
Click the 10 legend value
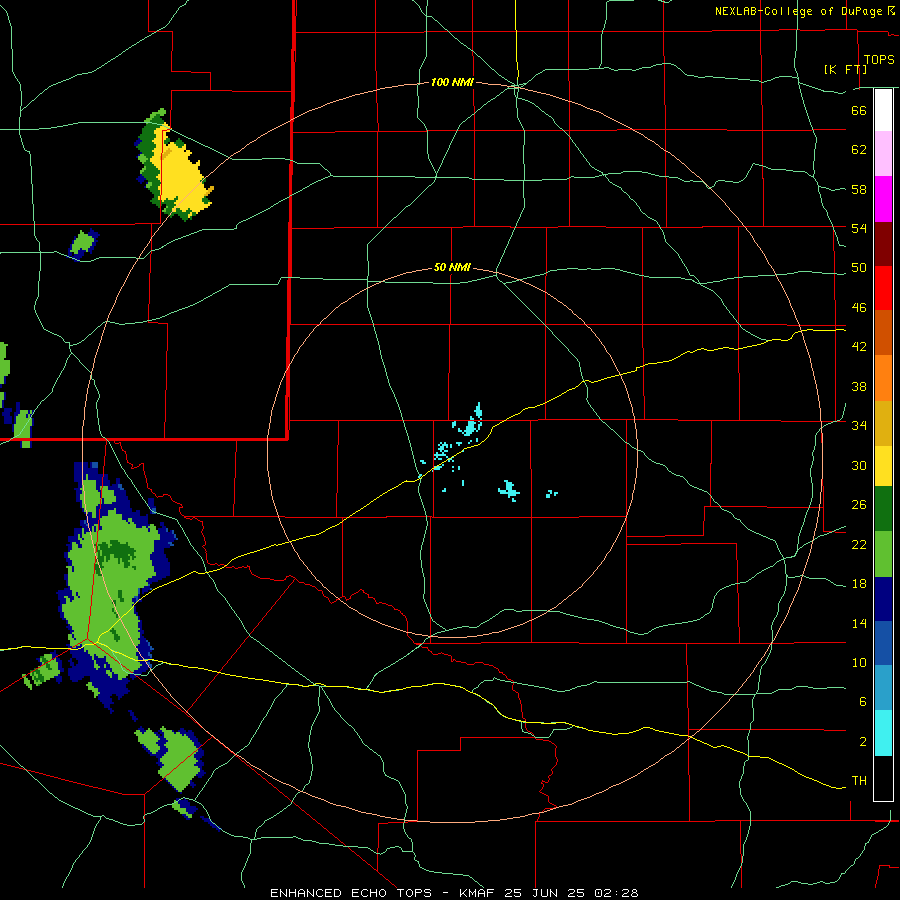(x=859, y=662)
